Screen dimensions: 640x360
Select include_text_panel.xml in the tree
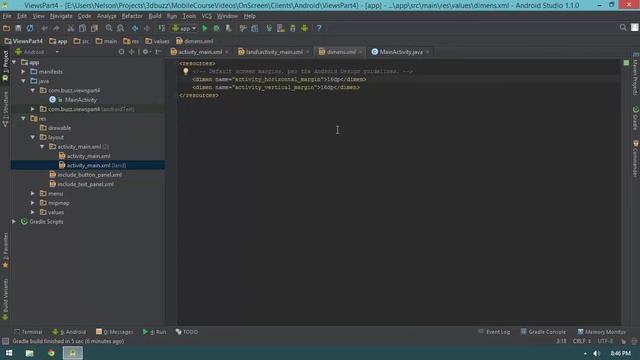[85, 184]
